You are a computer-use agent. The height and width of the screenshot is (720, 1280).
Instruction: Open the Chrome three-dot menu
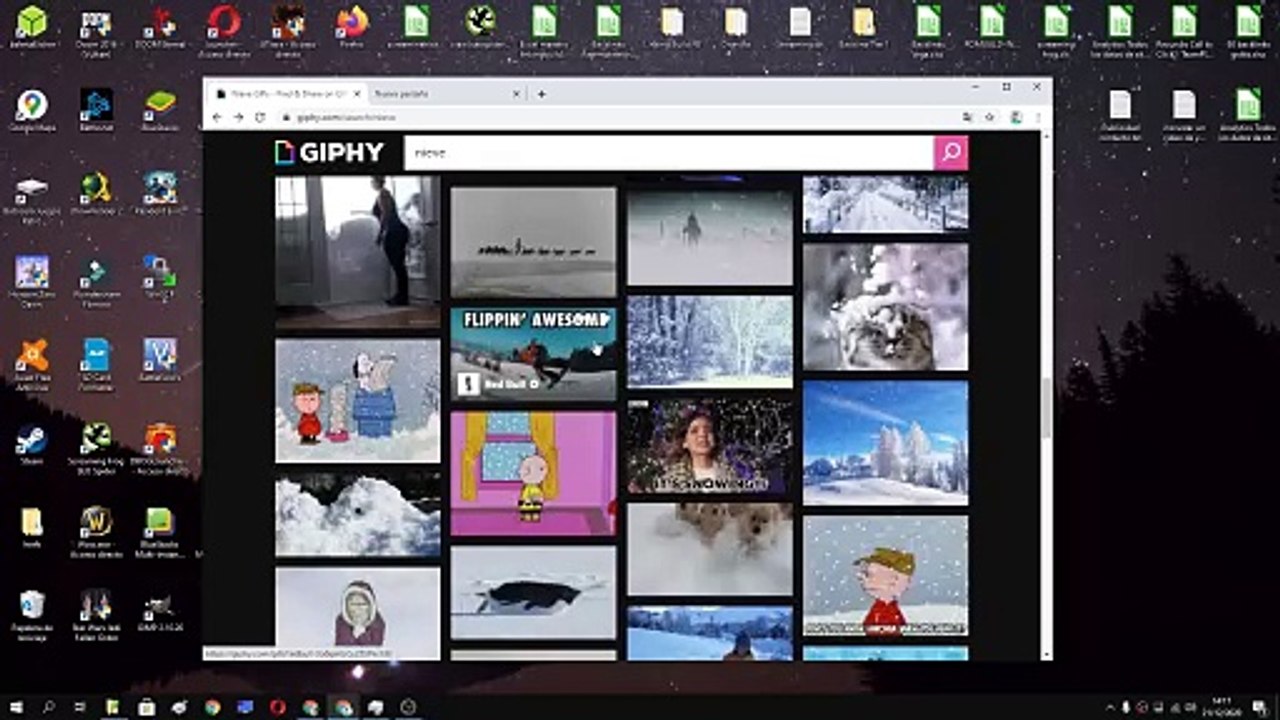(1037, 117)
